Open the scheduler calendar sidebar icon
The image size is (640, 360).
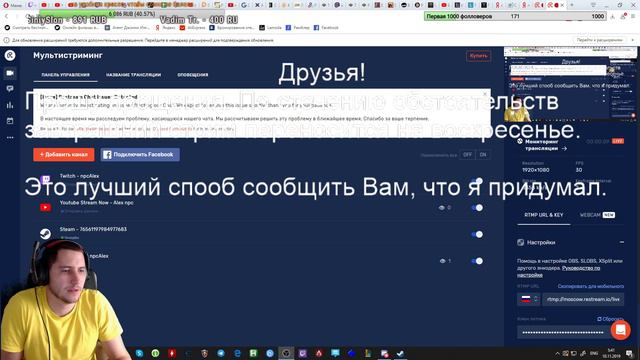click(10, 121)
